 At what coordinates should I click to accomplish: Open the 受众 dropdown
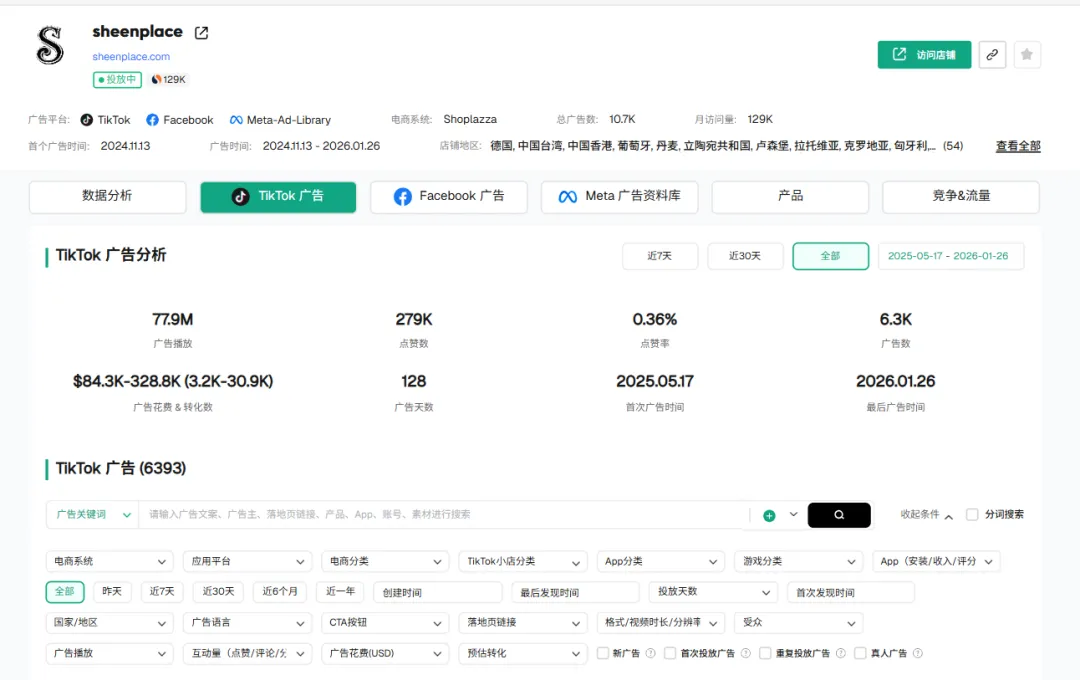click(798, 623)
